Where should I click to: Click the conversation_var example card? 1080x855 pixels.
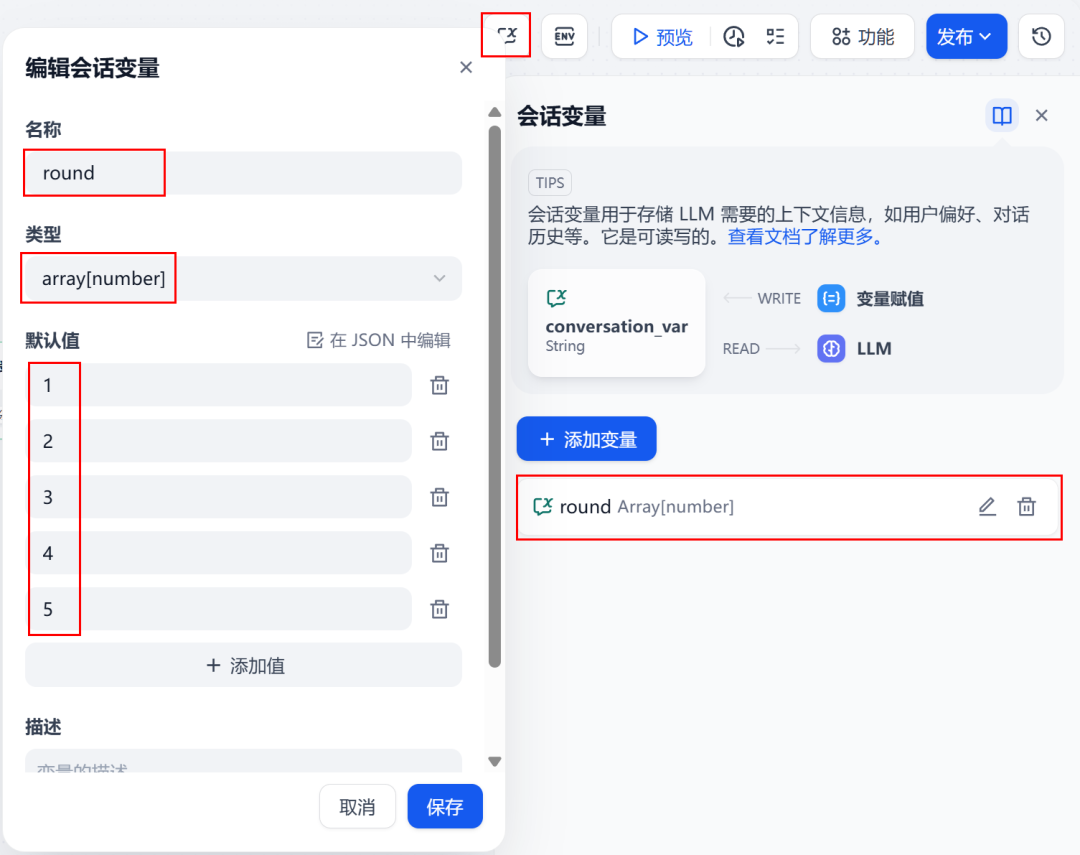click(x=616, y=323)
